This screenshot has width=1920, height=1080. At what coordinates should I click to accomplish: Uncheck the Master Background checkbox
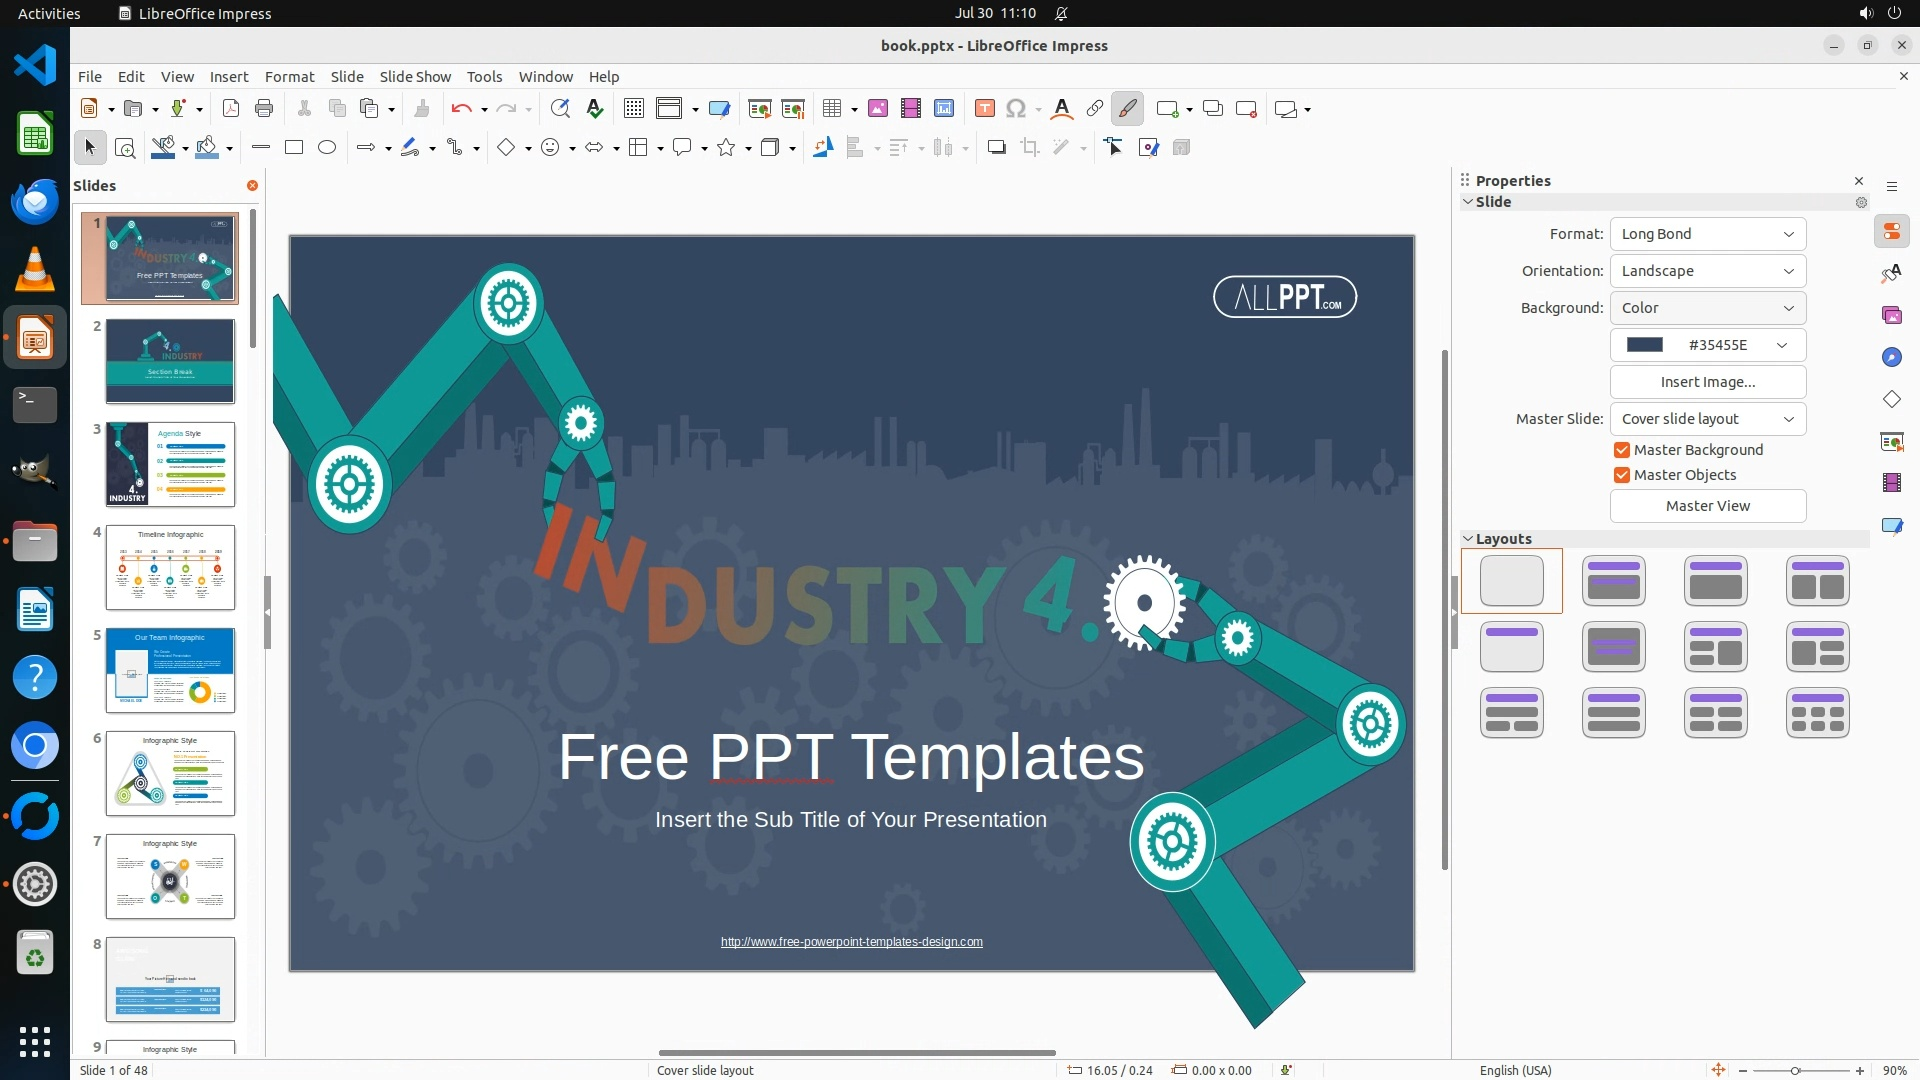coord(1622,450)
